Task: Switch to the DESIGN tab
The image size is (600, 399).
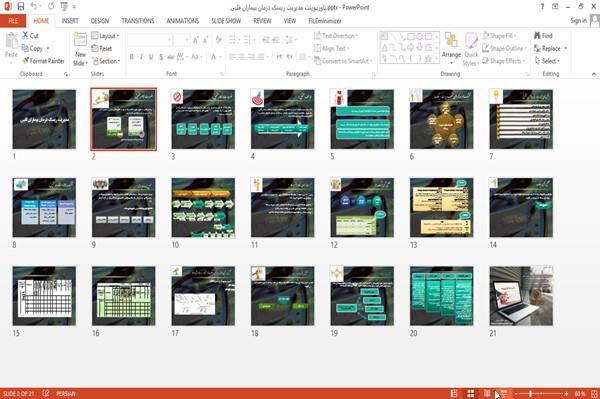Action: tap(99, 21)
